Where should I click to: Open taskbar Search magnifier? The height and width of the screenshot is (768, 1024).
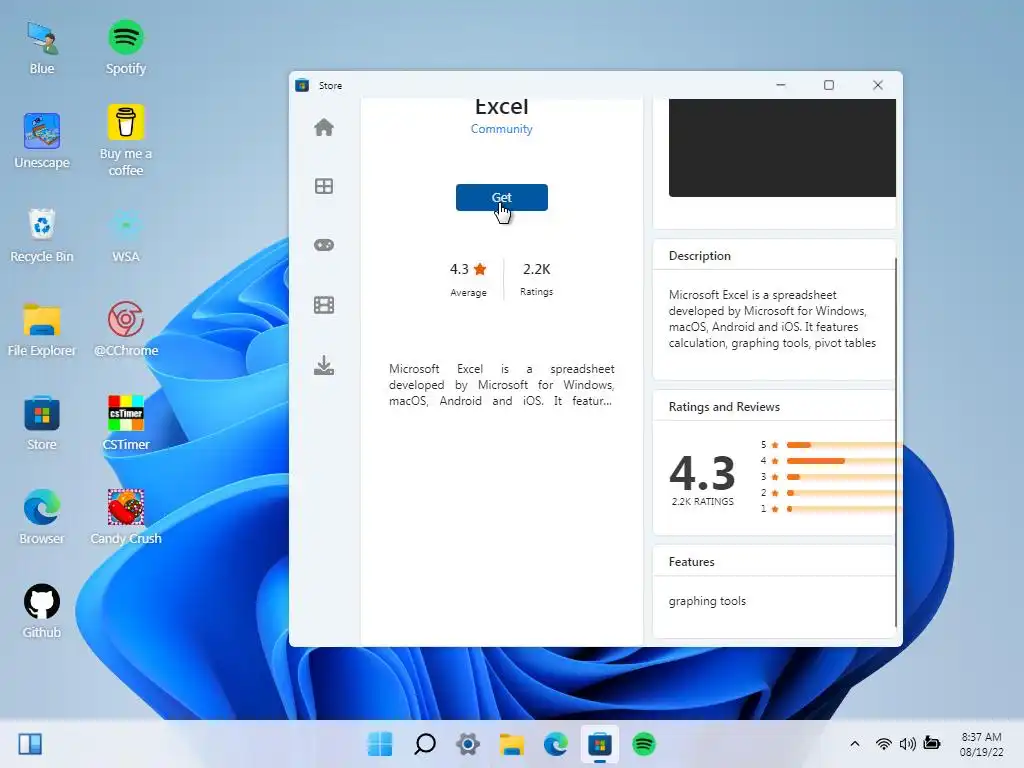click(x=424, y=744)
